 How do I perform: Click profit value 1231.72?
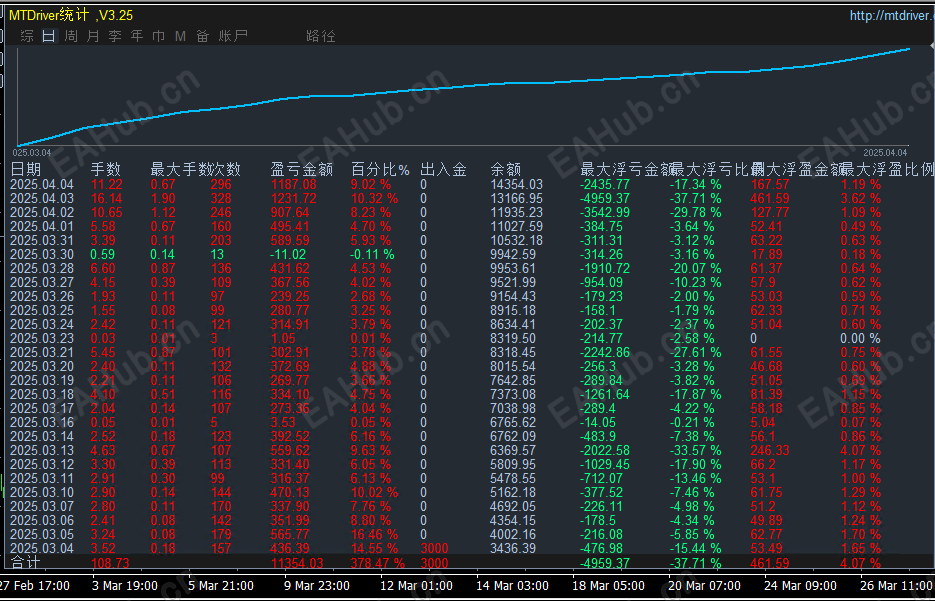point(293,199)
